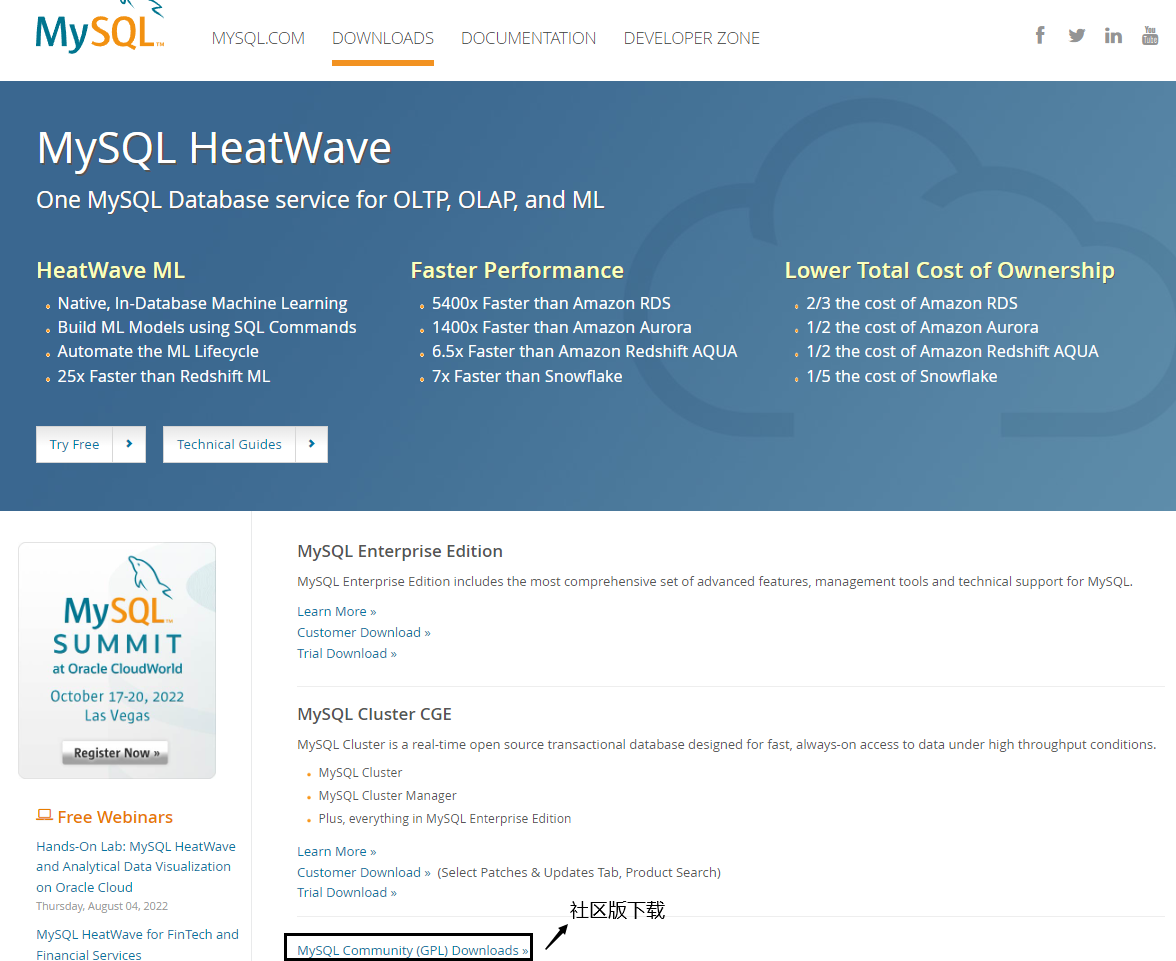Open Trial Download under Enterprise Edition
This screenshot has height=961, width=1176.
(x=346, y=653)
